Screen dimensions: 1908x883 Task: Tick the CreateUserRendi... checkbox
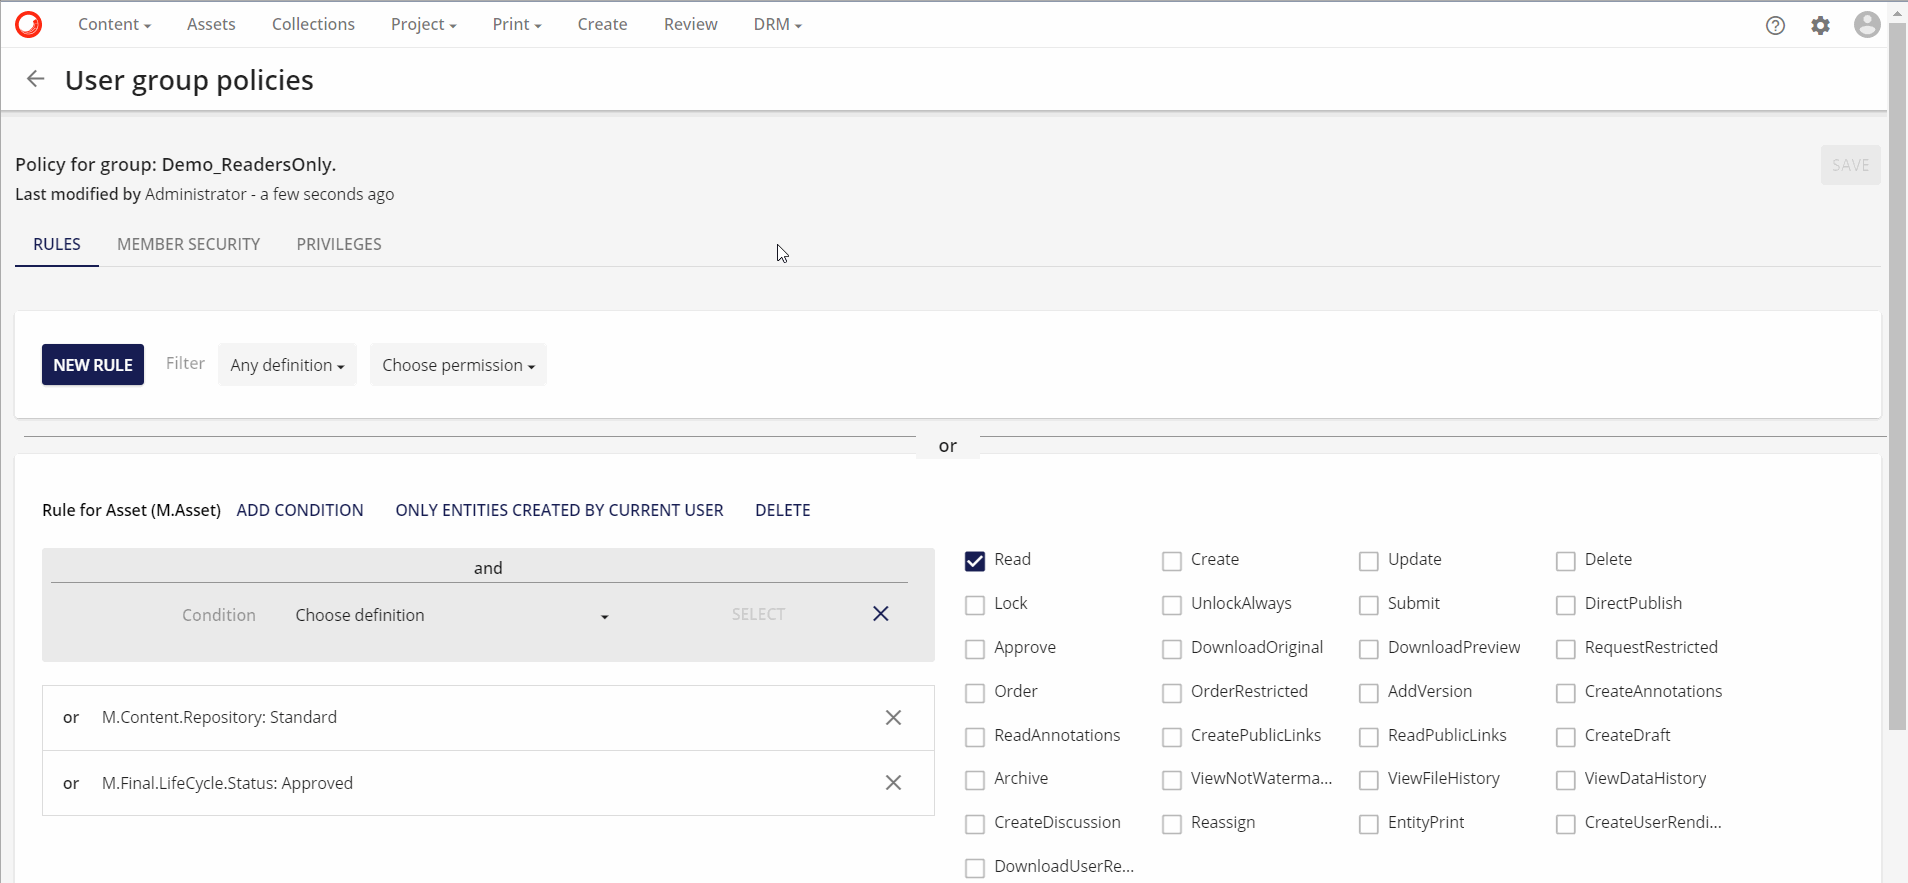[x=1566, y=824]
